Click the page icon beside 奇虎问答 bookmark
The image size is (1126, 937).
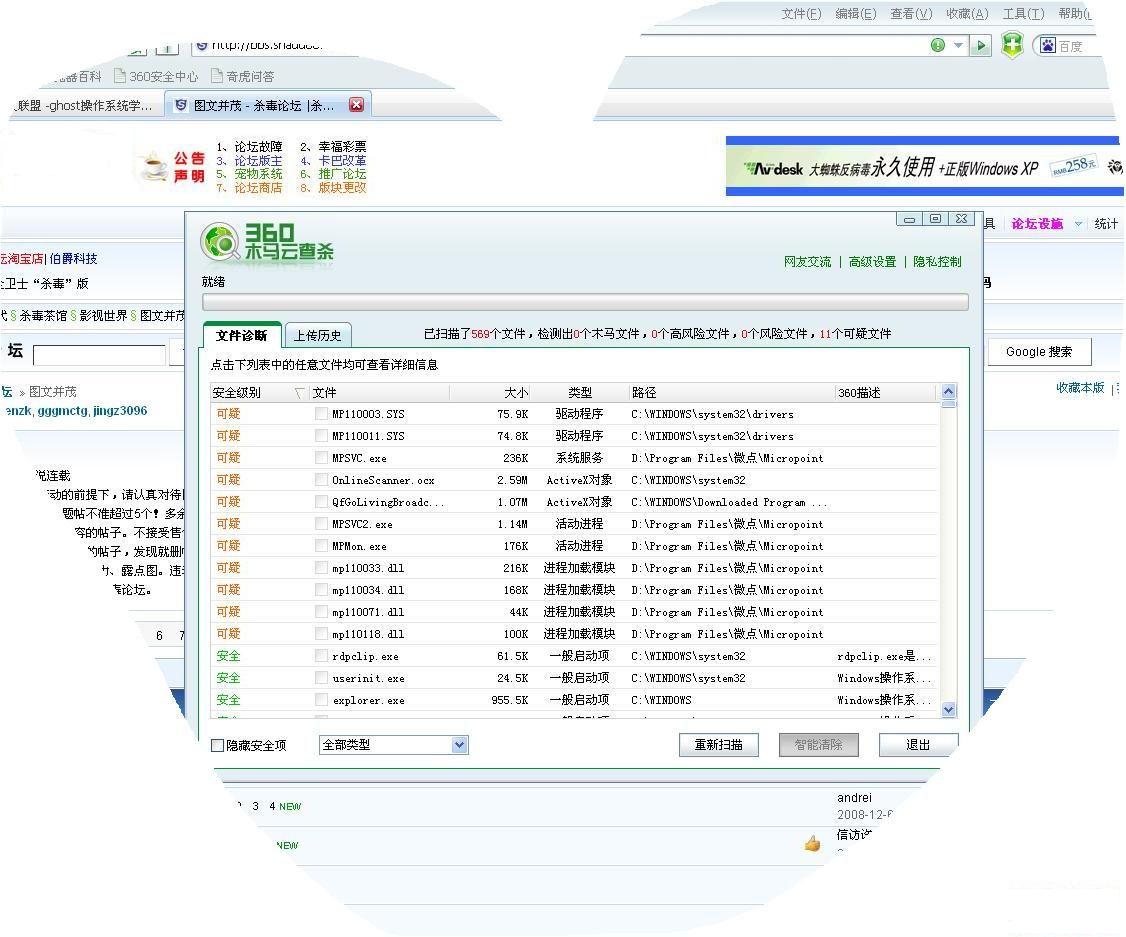pos(217,76)
